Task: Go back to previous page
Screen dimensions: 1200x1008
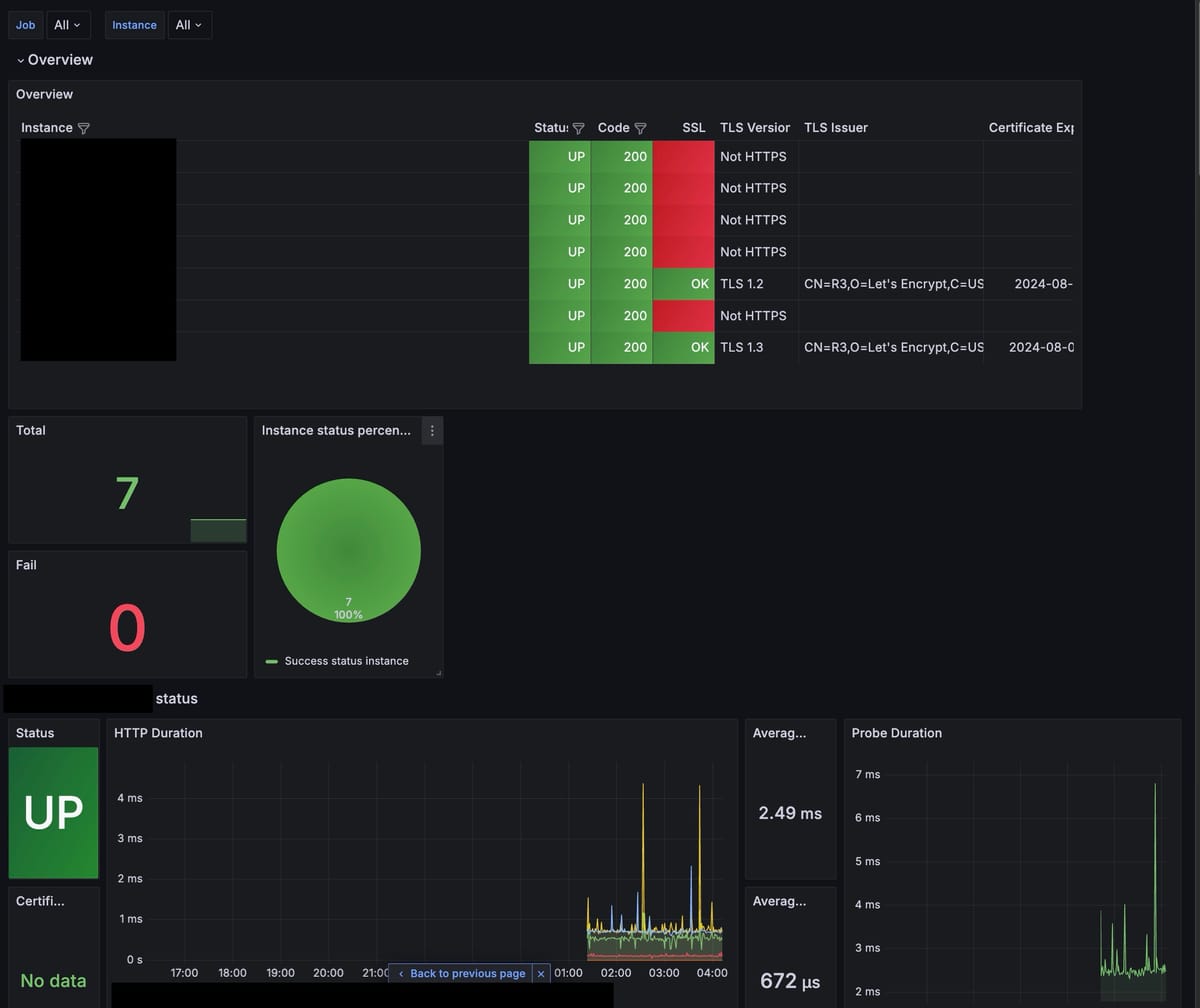Action: (461, 973)
